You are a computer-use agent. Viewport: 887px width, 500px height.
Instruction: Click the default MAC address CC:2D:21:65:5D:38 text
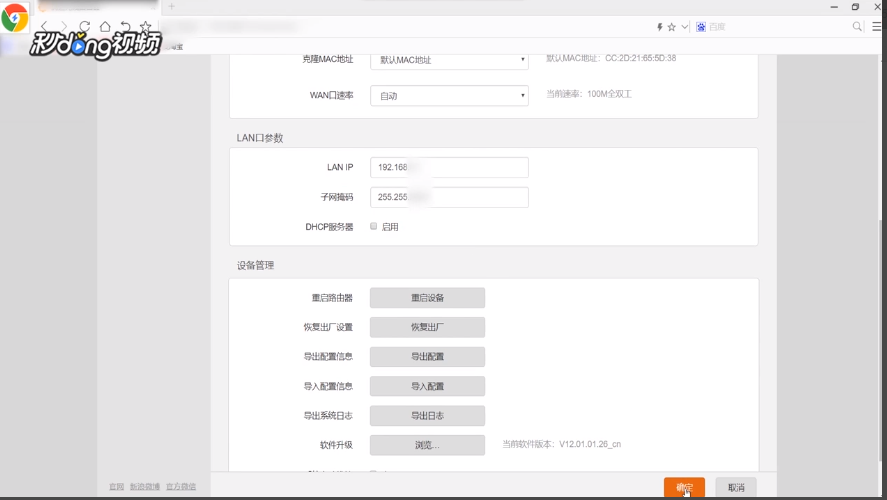(x=640, y=58)
